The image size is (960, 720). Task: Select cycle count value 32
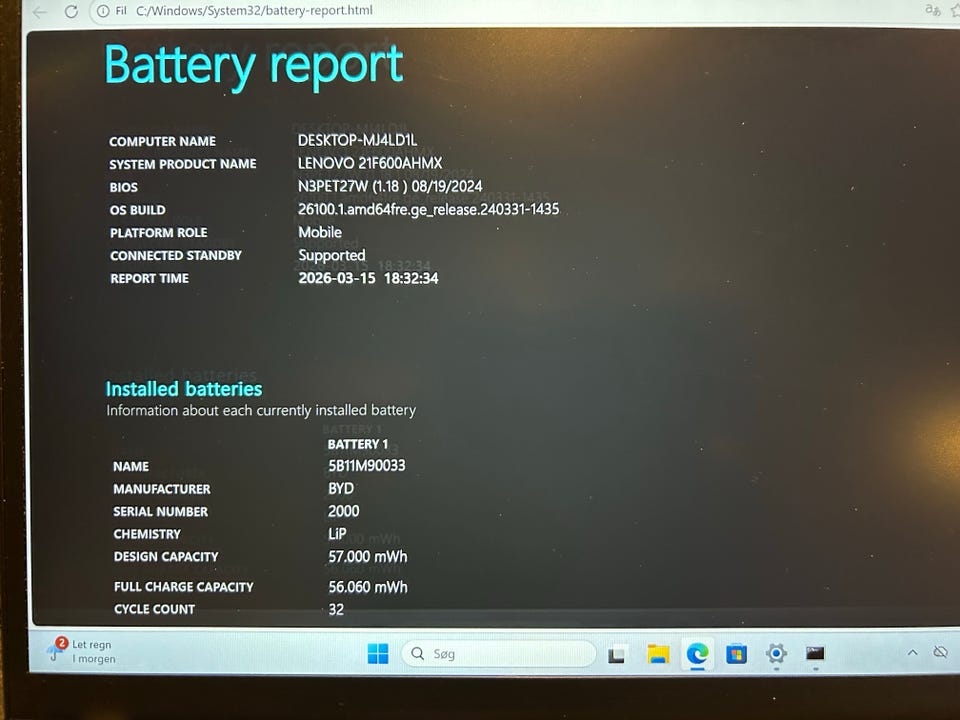[336, 609]
